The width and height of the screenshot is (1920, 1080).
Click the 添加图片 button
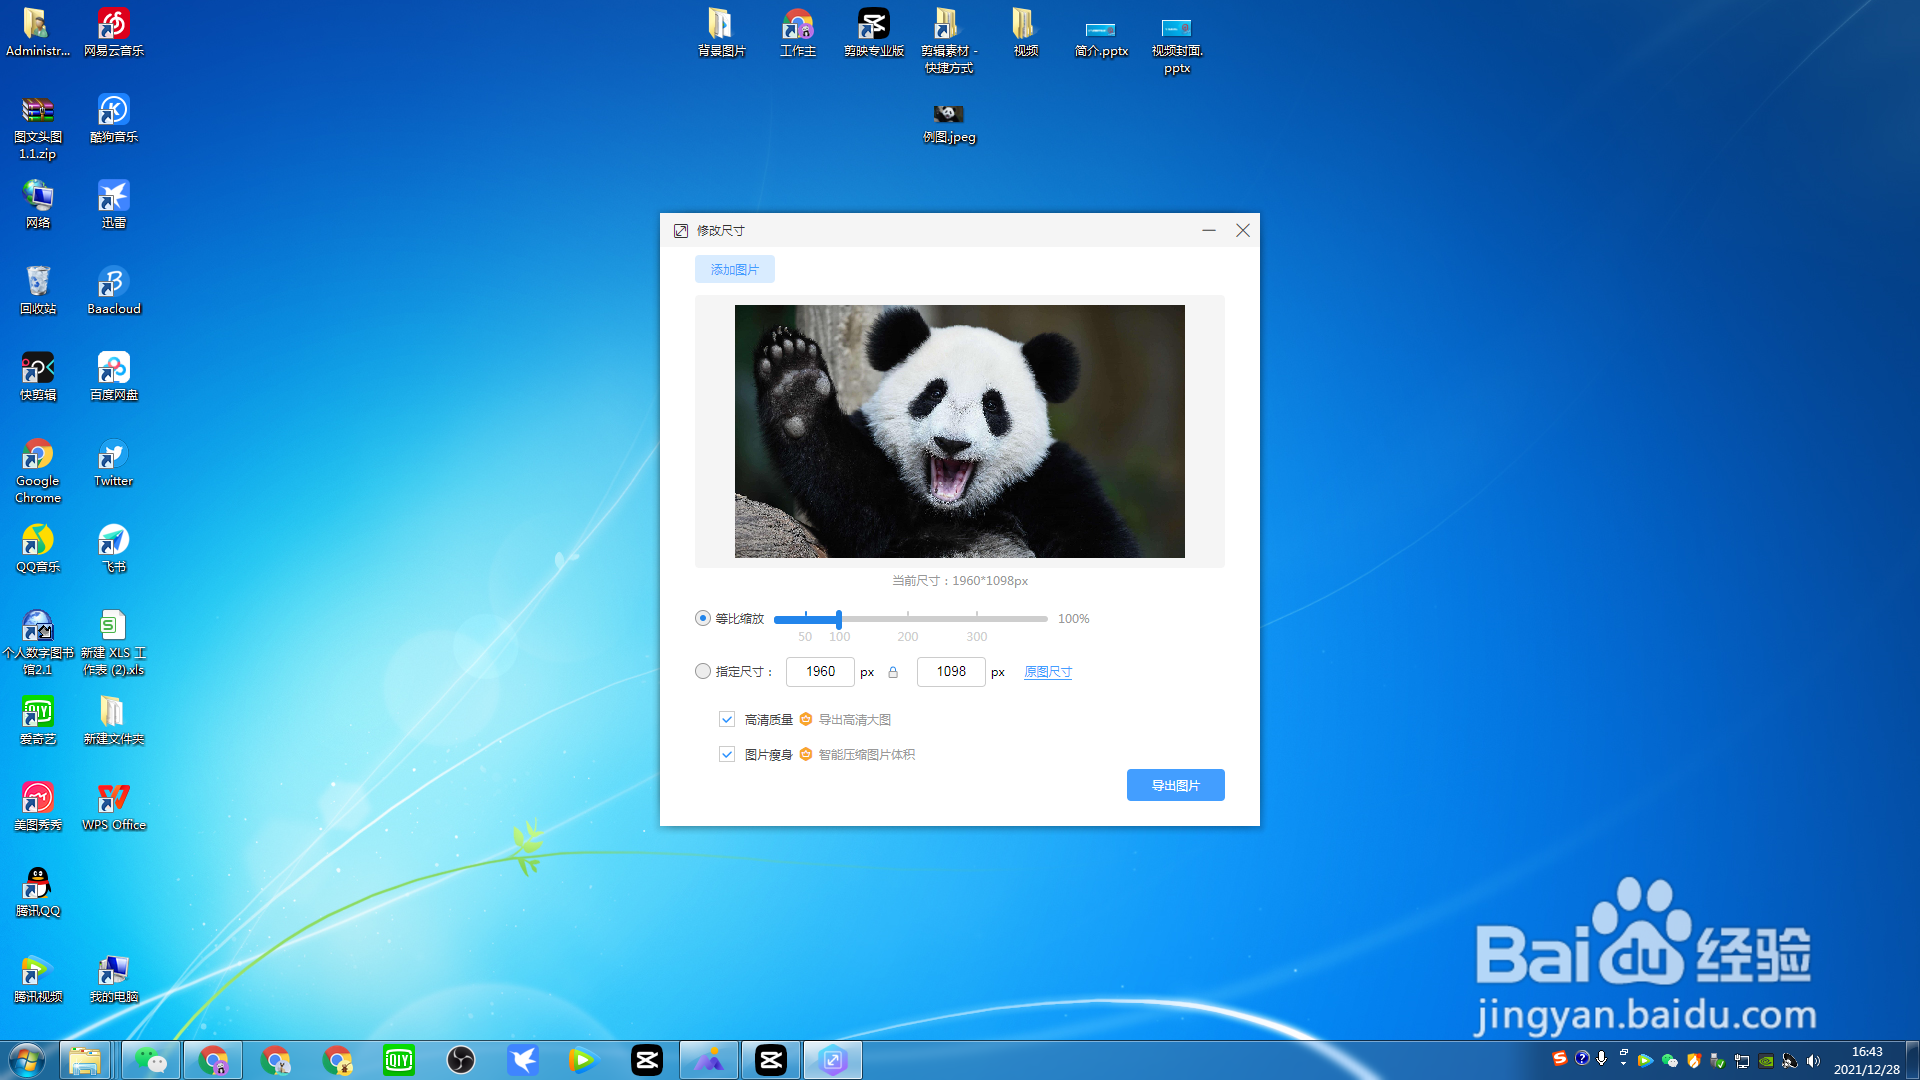pos(734,269)
